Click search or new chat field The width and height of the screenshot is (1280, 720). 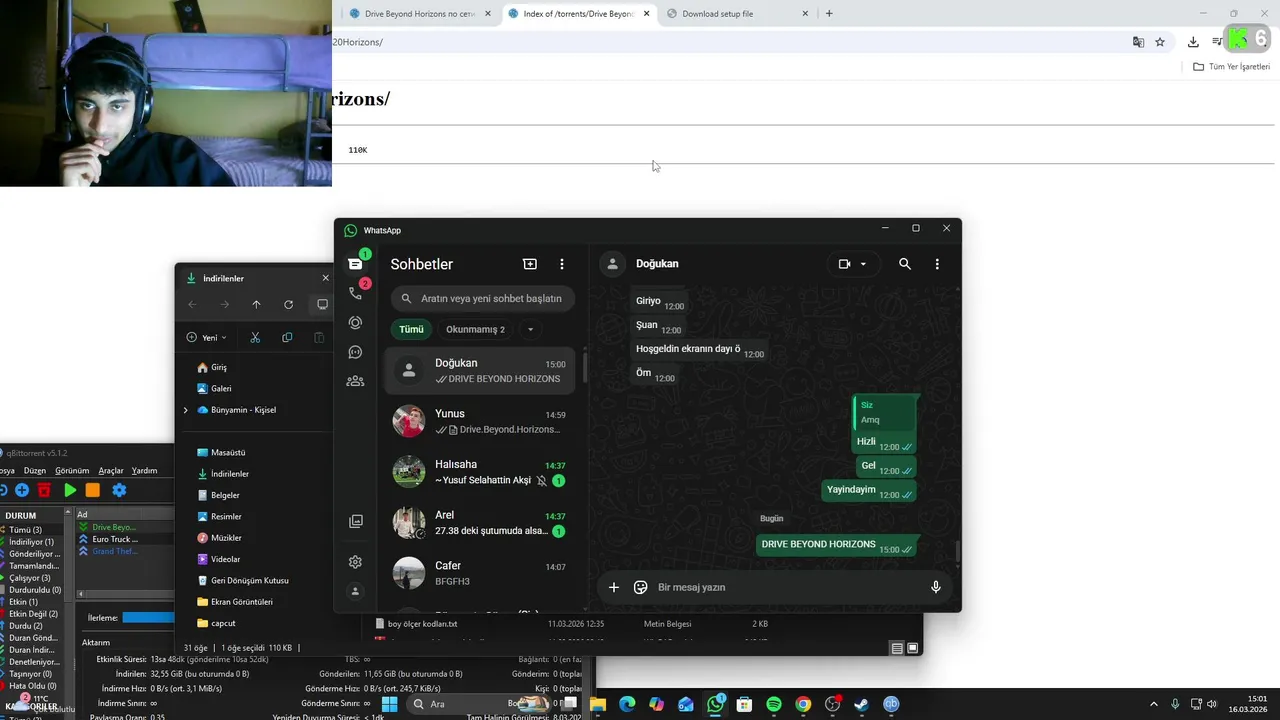483,298
